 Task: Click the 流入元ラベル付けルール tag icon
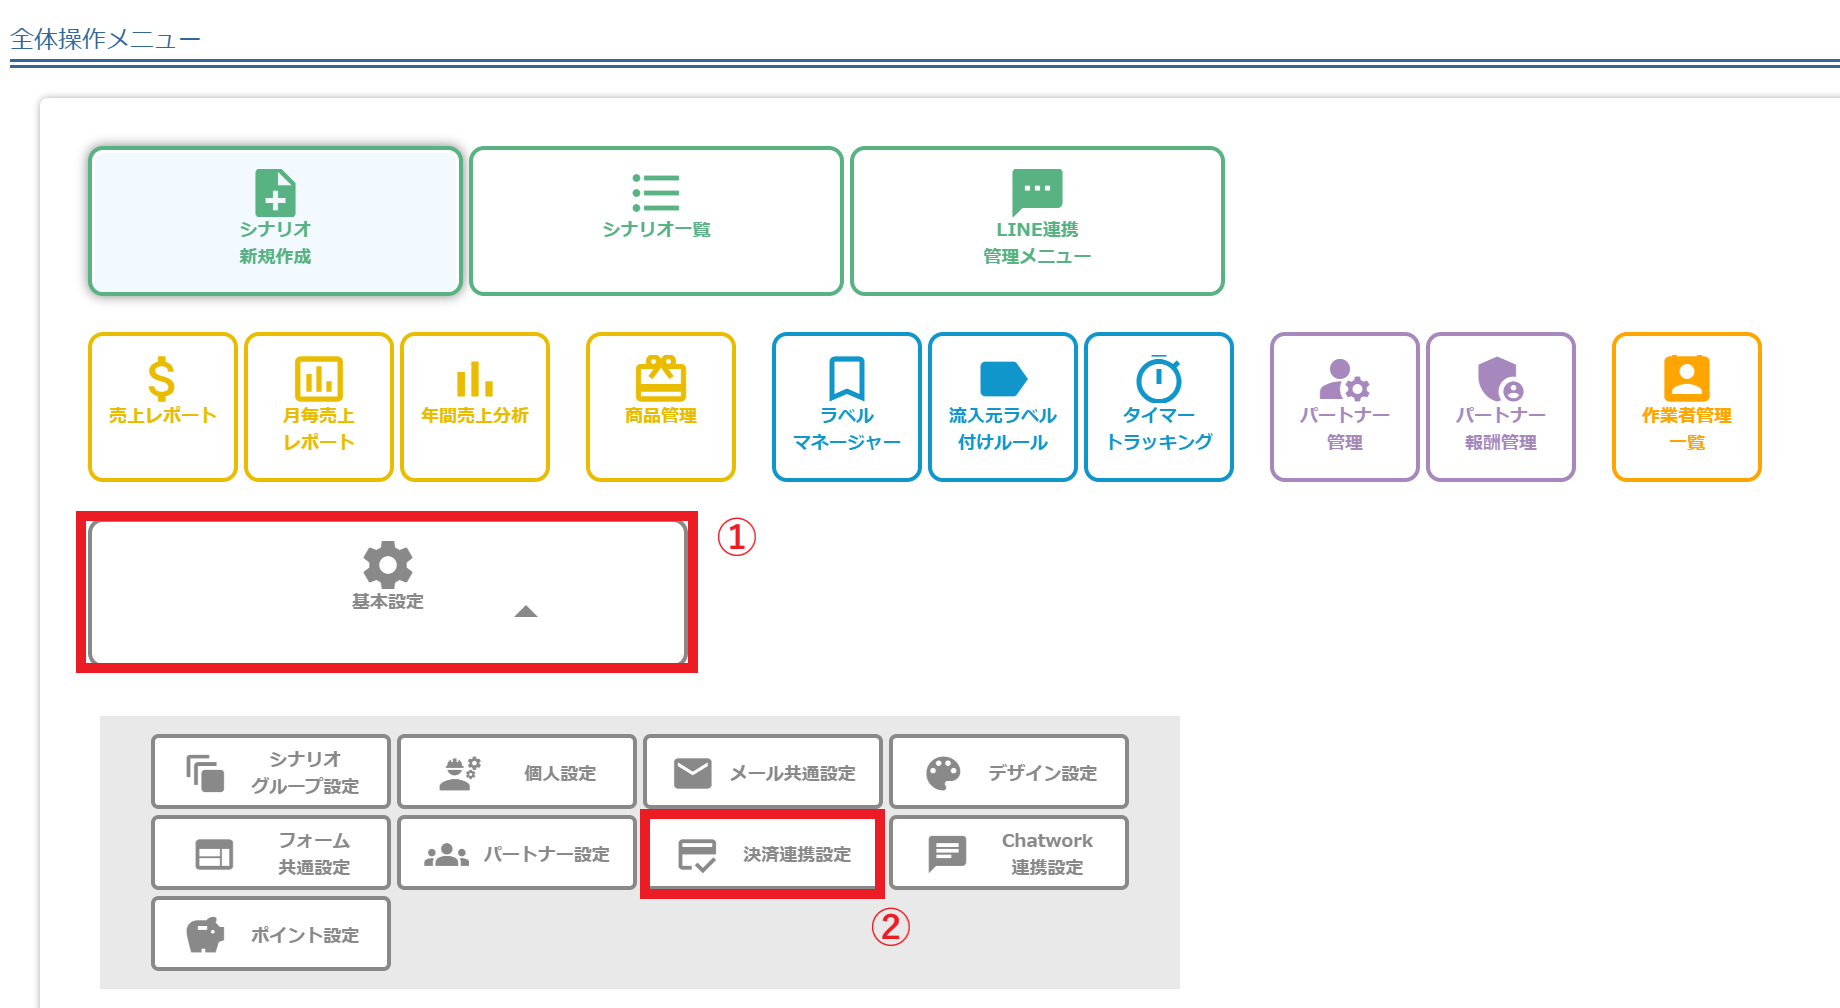pos(1003,379)
